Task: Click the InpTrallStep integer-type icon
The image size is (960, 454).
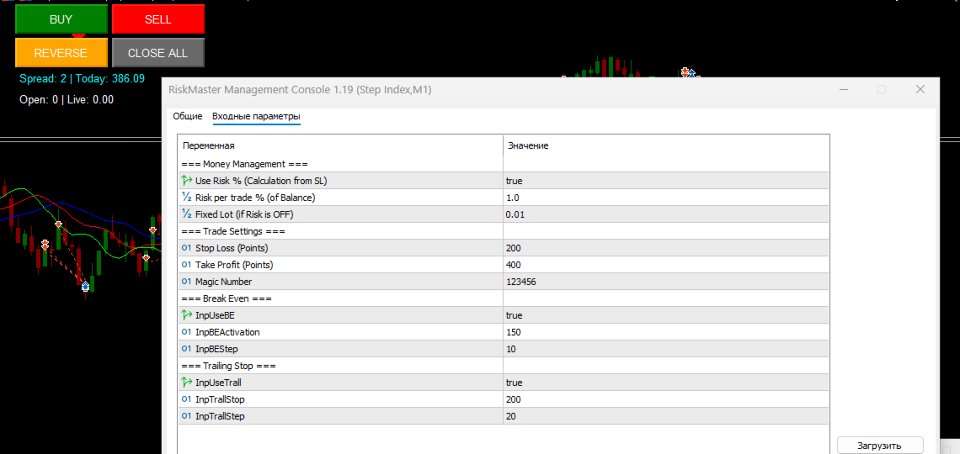Action: point(187,416)
